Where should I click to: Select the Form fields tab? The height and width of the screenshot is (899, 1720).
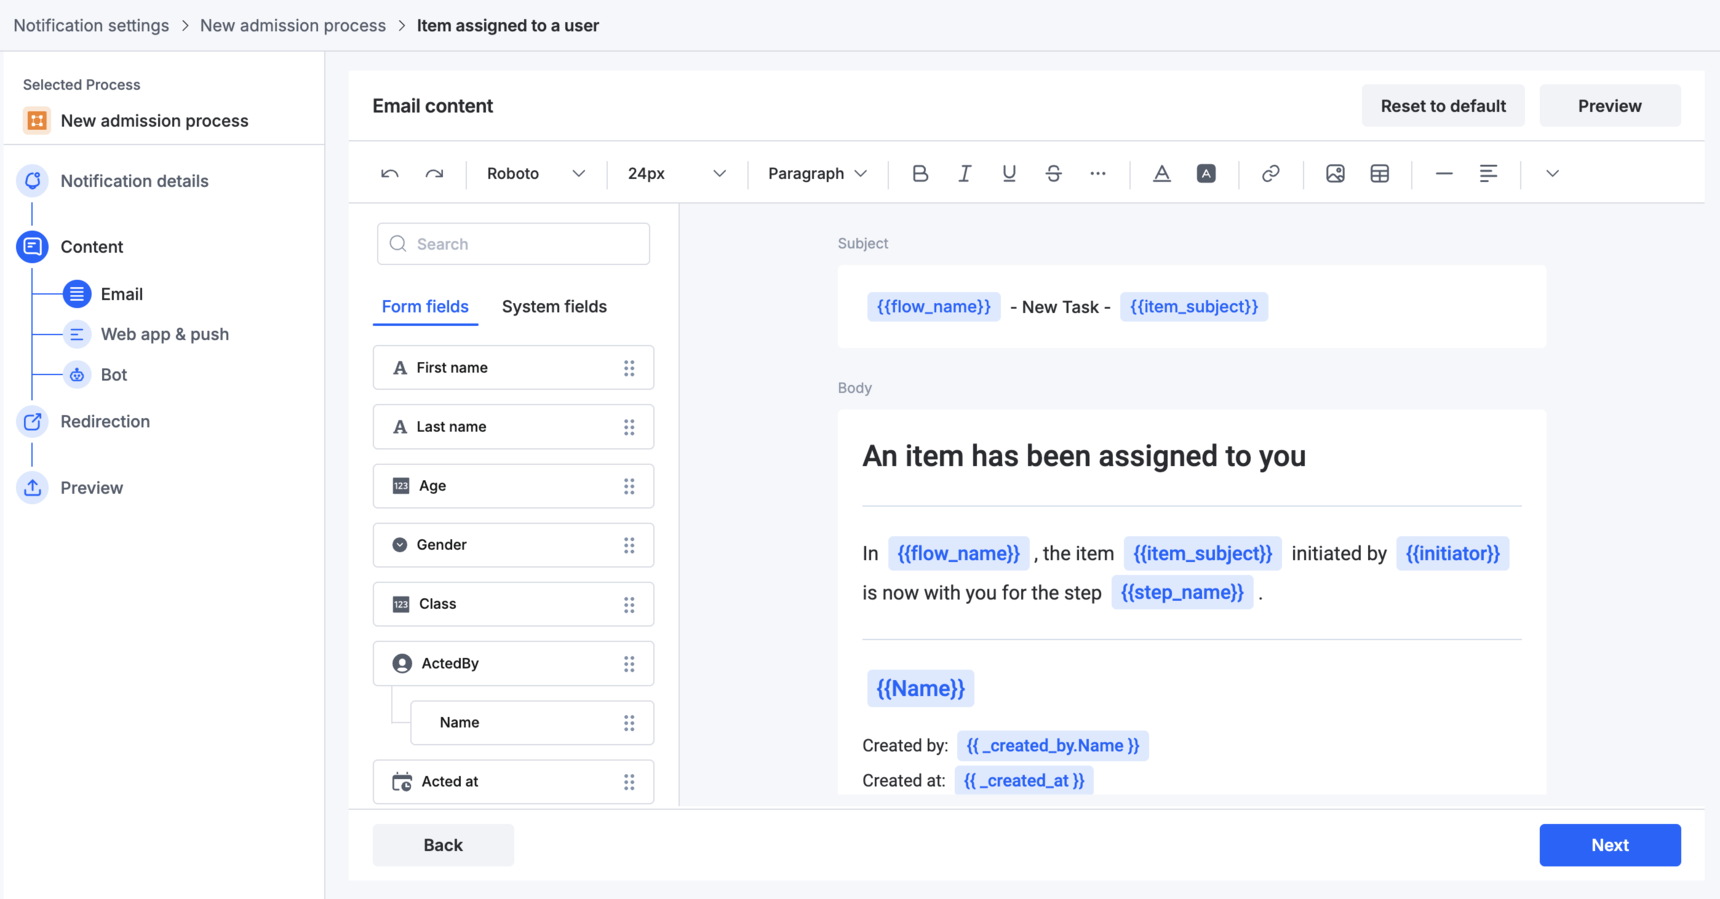425,307
